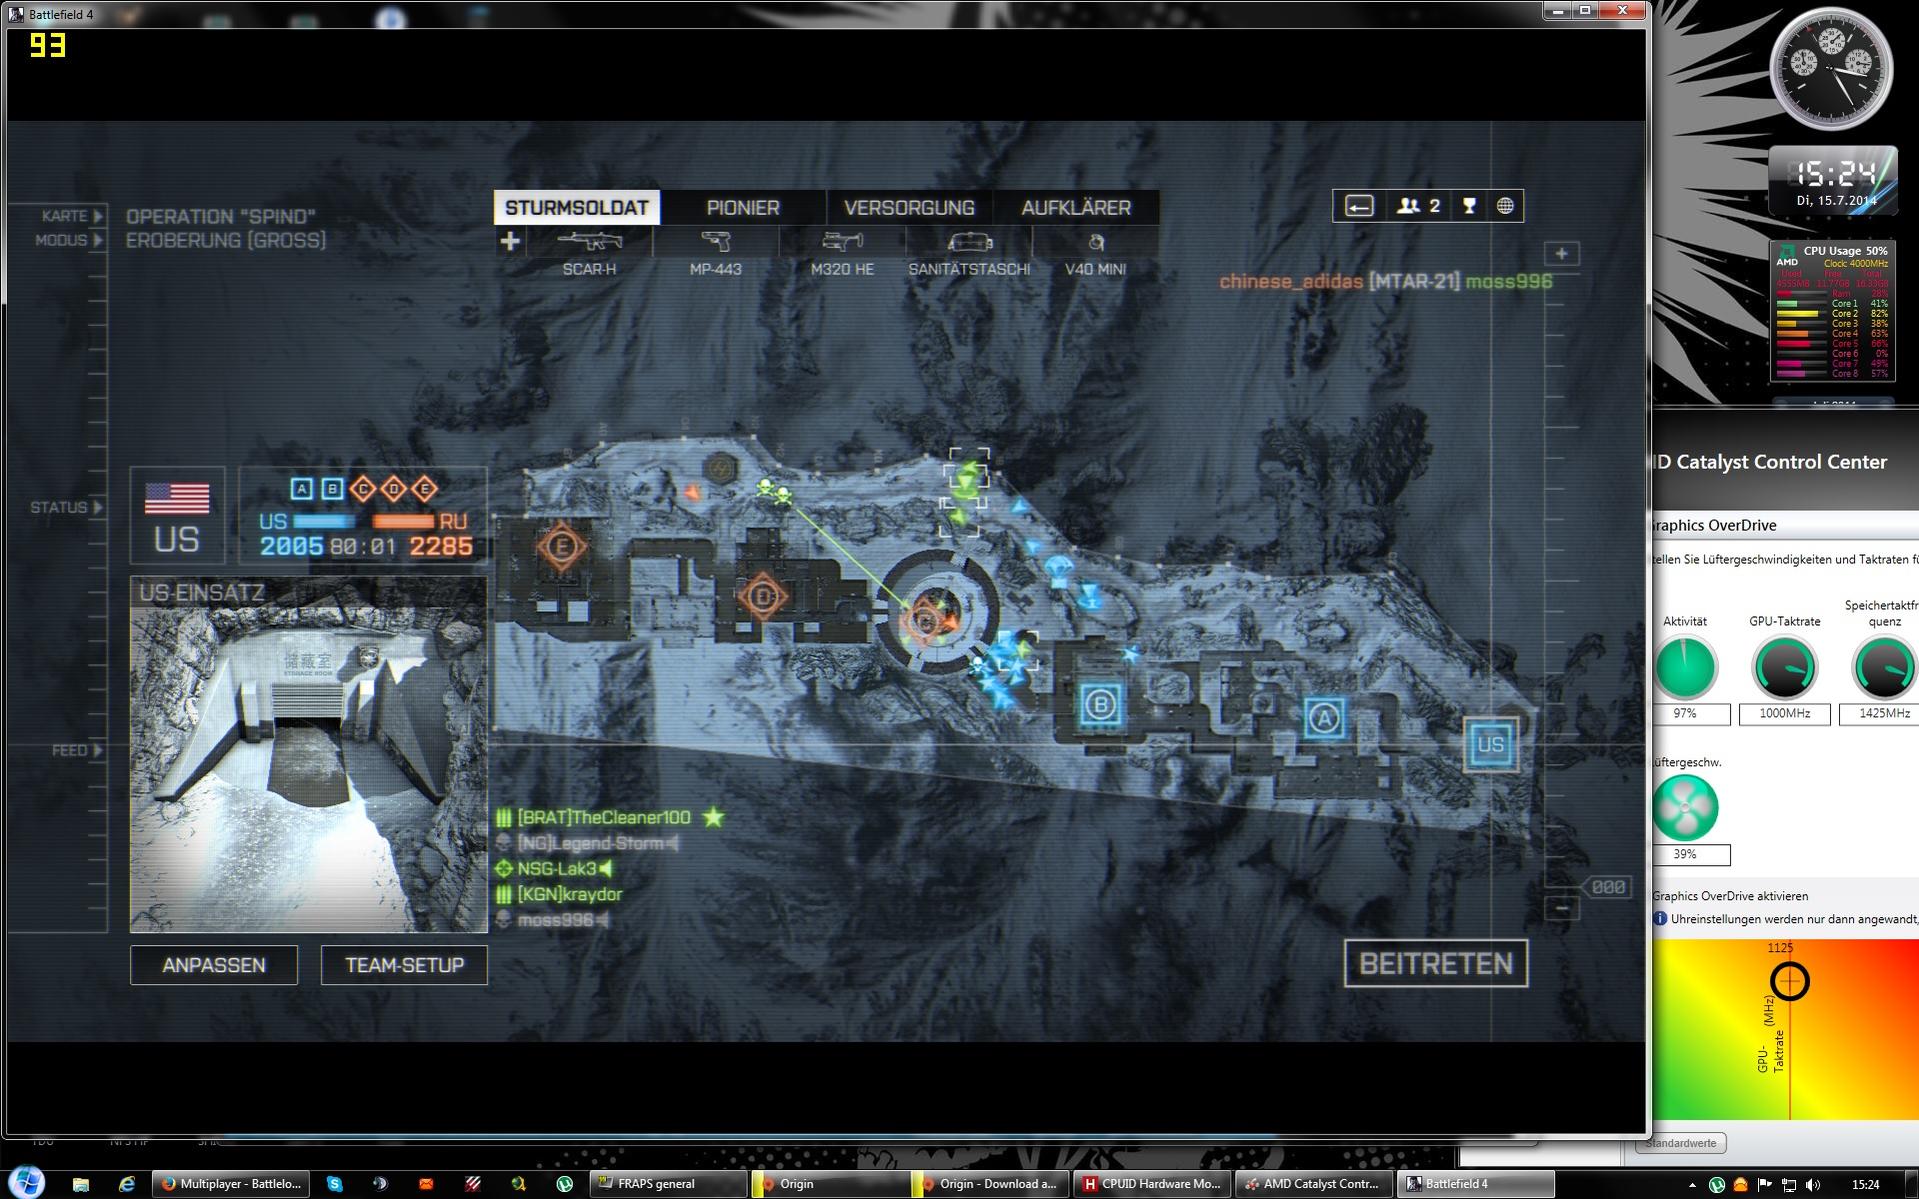1919x1199 pixels.
Task: Click the back arrow icon in the top-right menu
Action: coord(1359,206)
